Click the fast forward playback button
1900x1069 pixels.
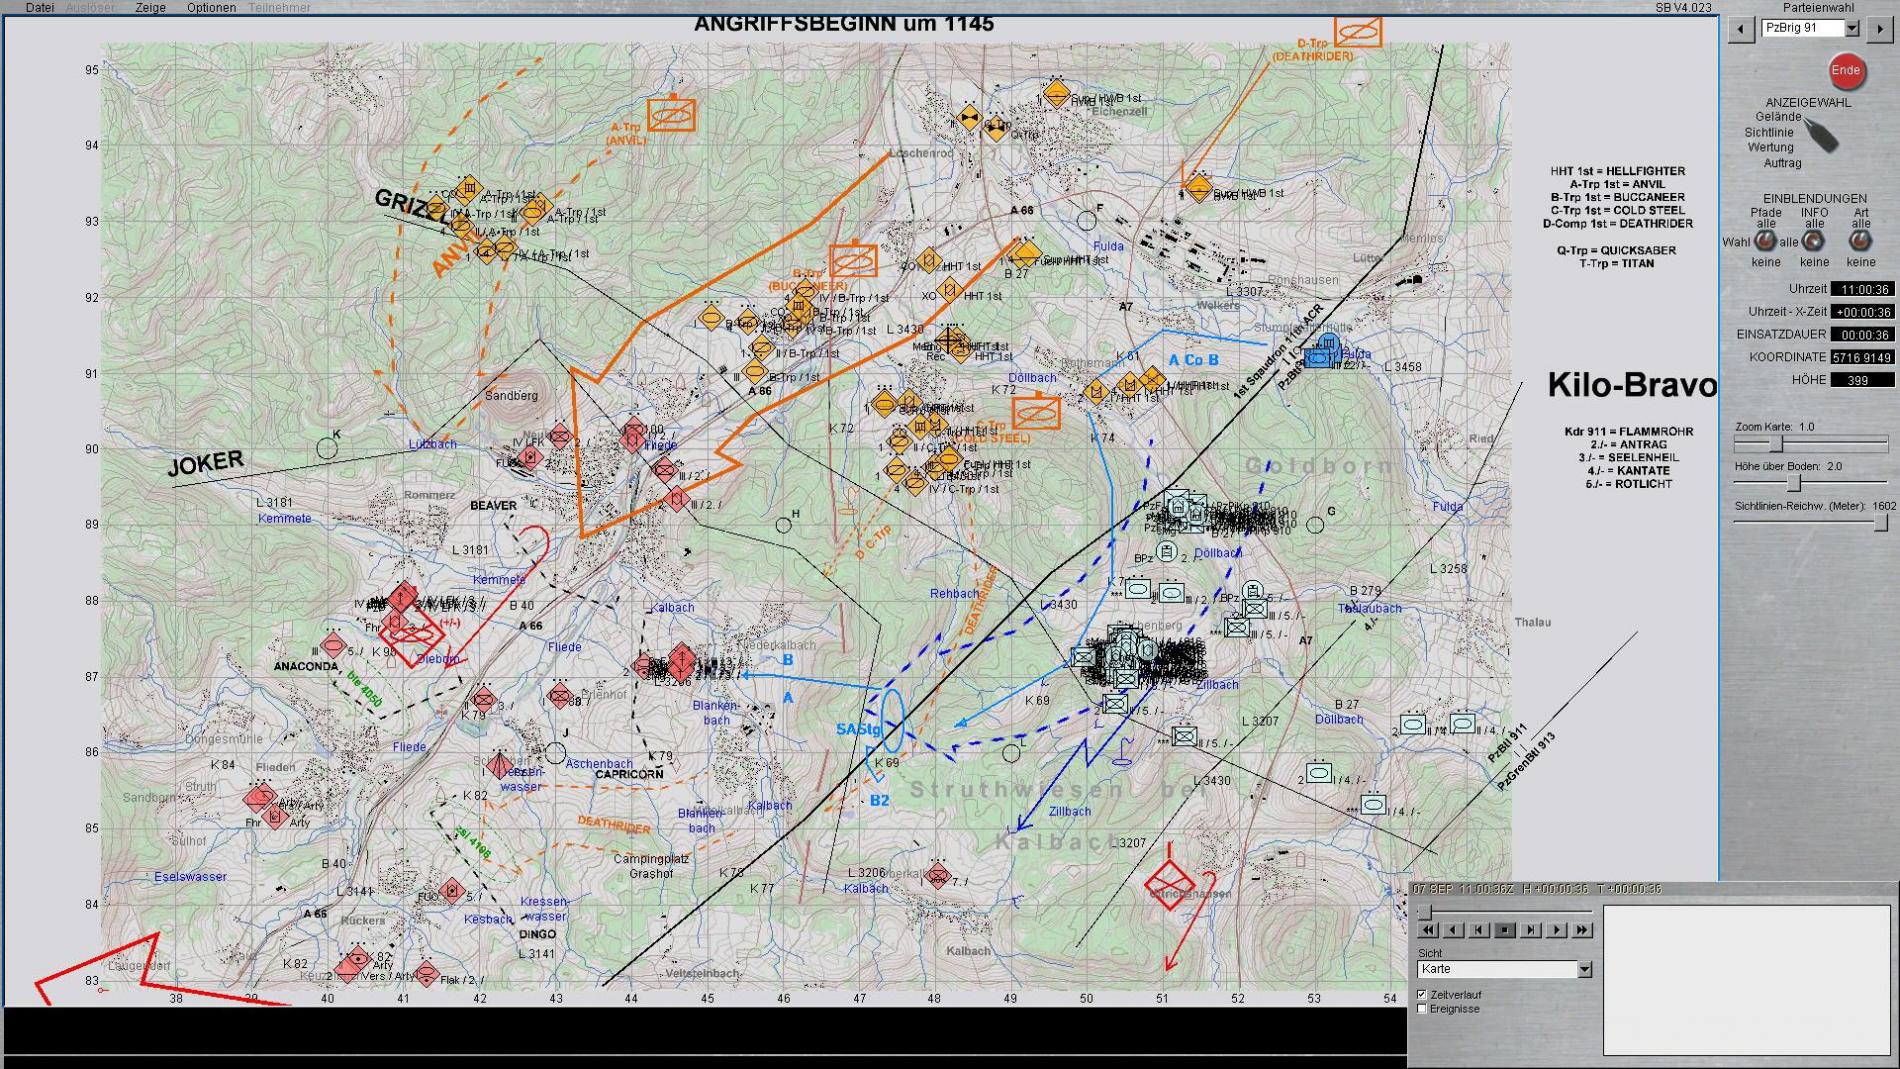(1582, 930)
